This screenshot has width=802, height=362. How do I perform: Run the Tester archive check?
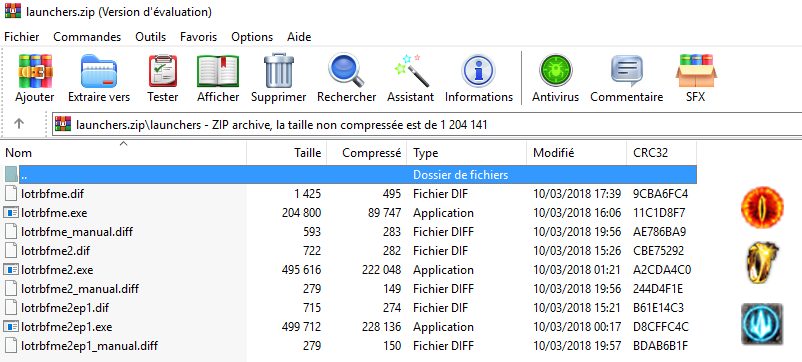pyautogui.click(x=163, y=78)
